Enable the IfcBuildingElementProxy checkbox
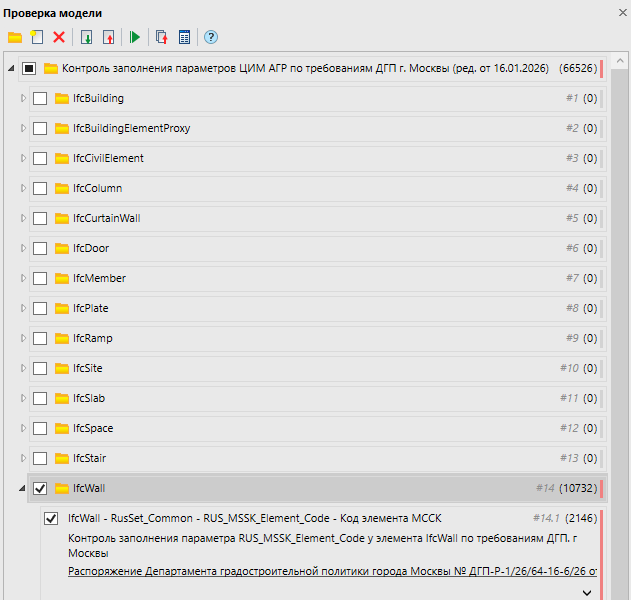This screenshot has height=600, width=631. tap(40, 128)
